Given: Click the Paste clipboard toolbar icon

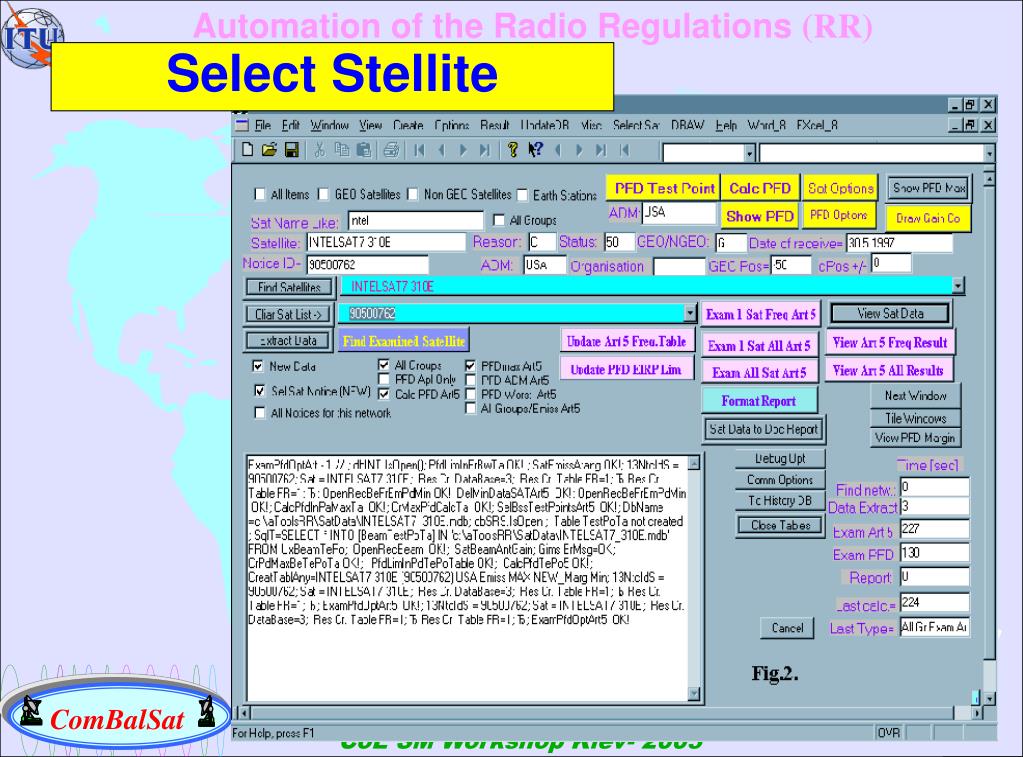Looking at the screenshot, I should [364, 150].
